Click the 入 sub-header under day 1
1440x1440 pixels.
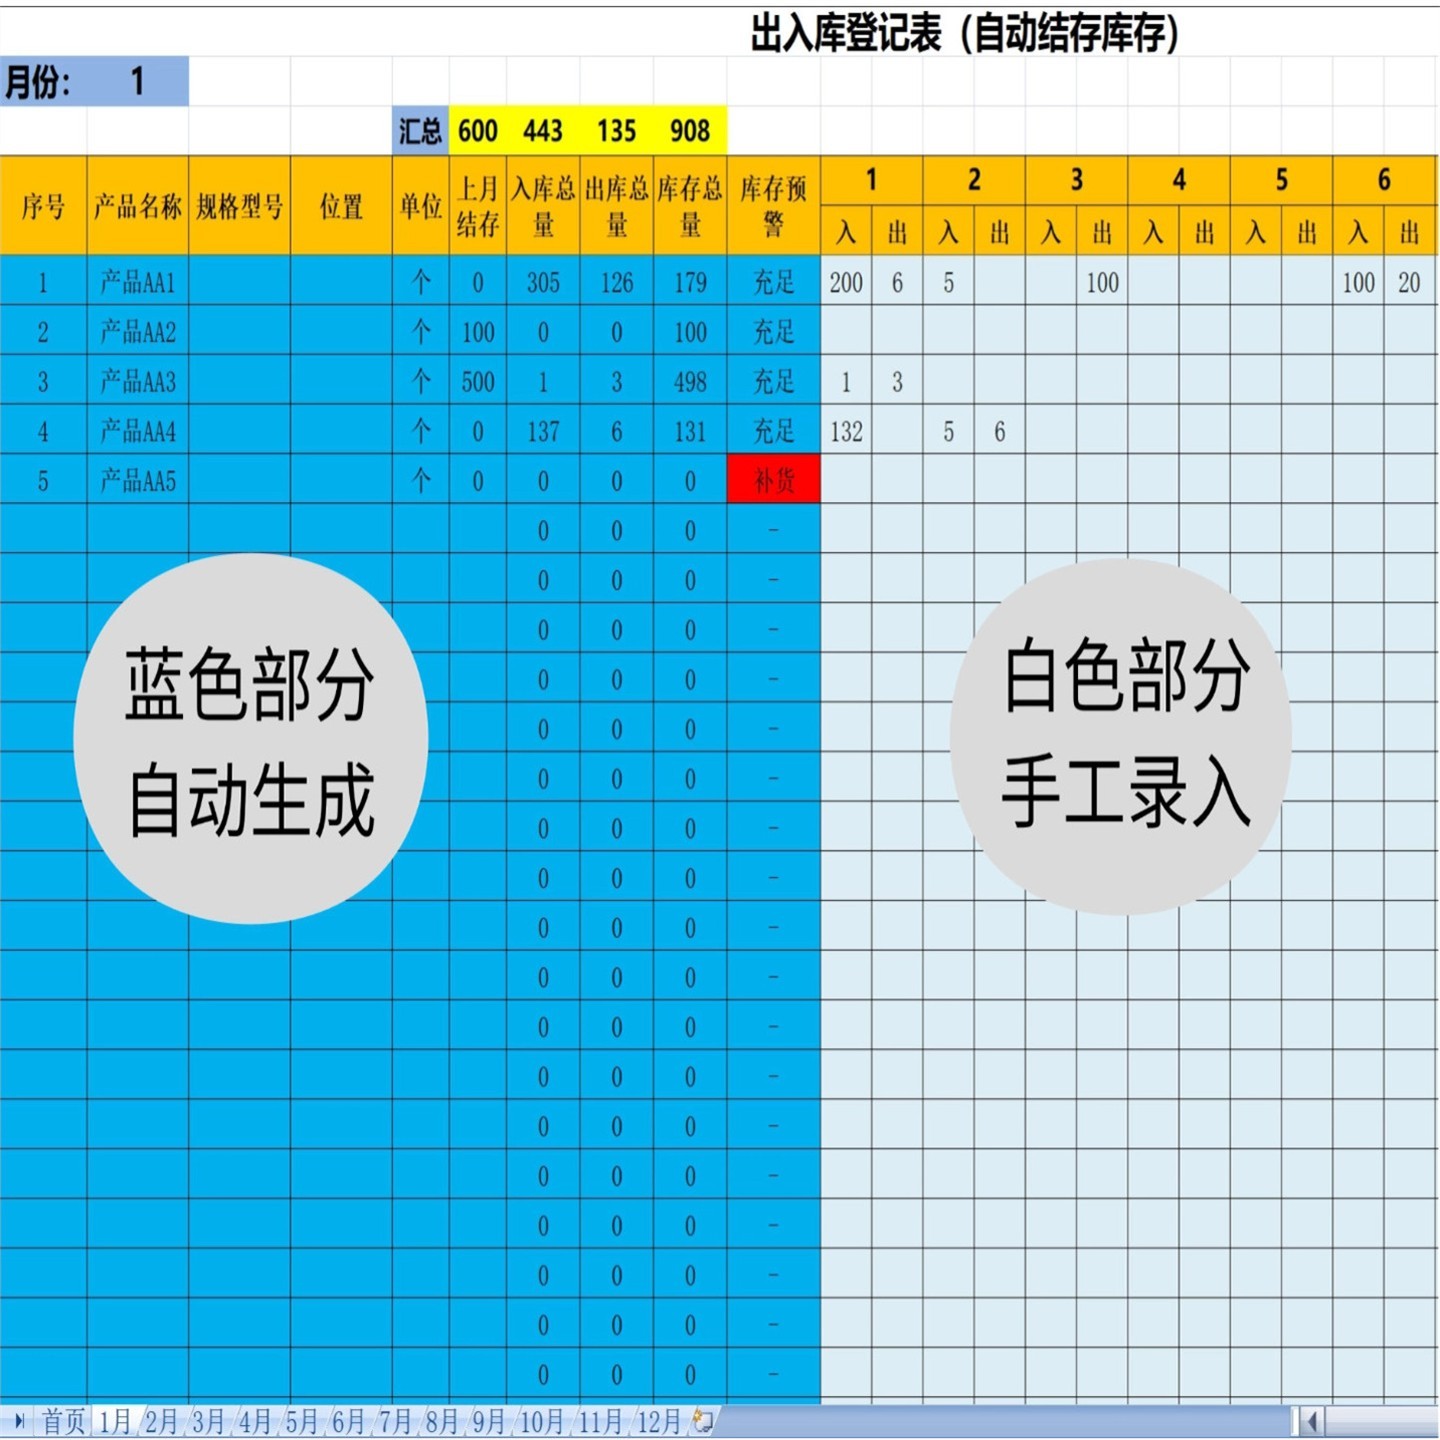point(846,231)
